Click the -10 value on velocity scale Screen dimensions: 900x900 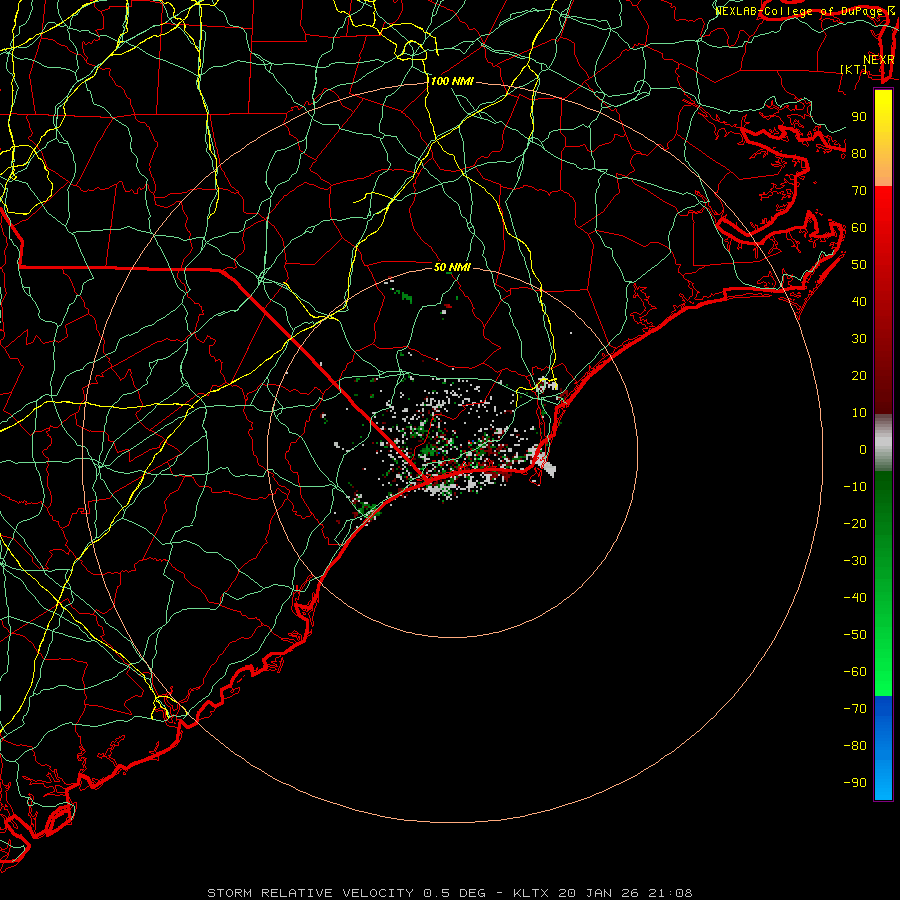click(855, 487)
